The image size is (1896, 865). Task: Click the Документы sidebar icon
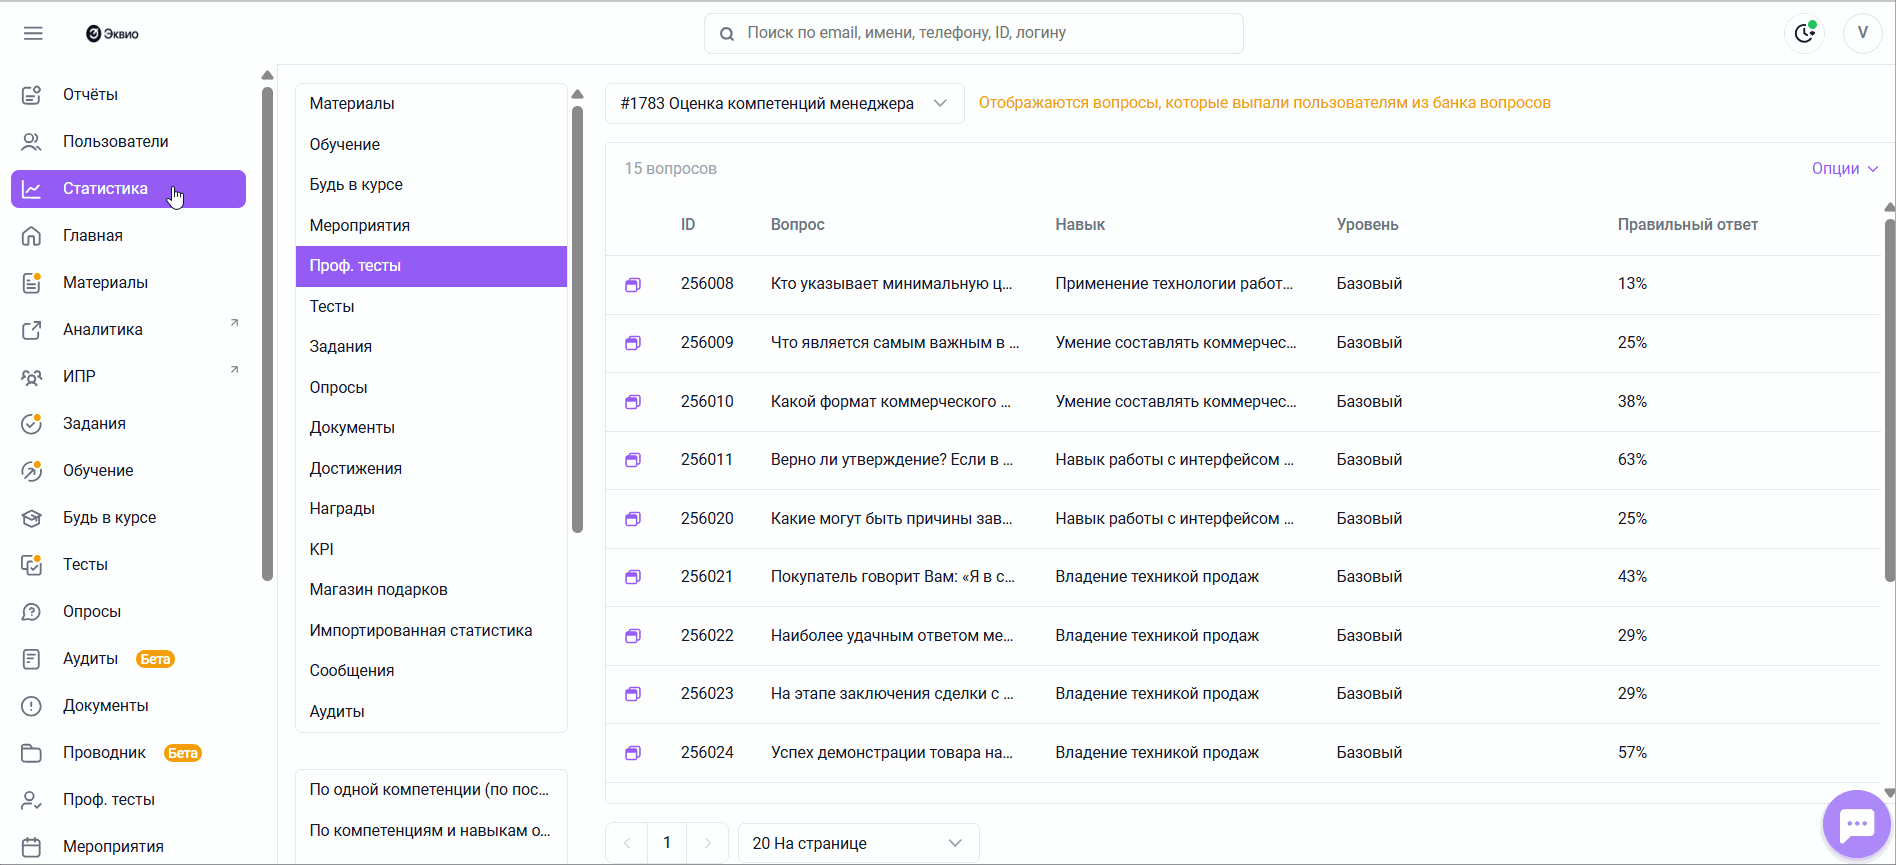click(32, 706)
